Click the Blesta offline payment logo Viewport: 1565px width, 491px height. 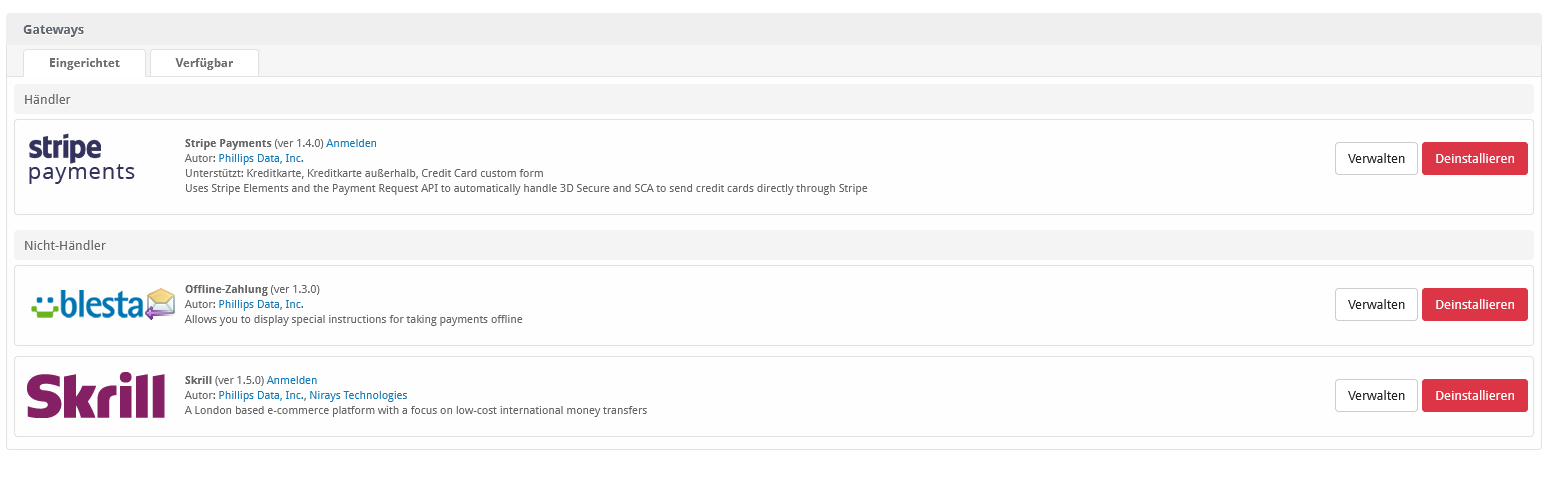click(x=102, y=304)
